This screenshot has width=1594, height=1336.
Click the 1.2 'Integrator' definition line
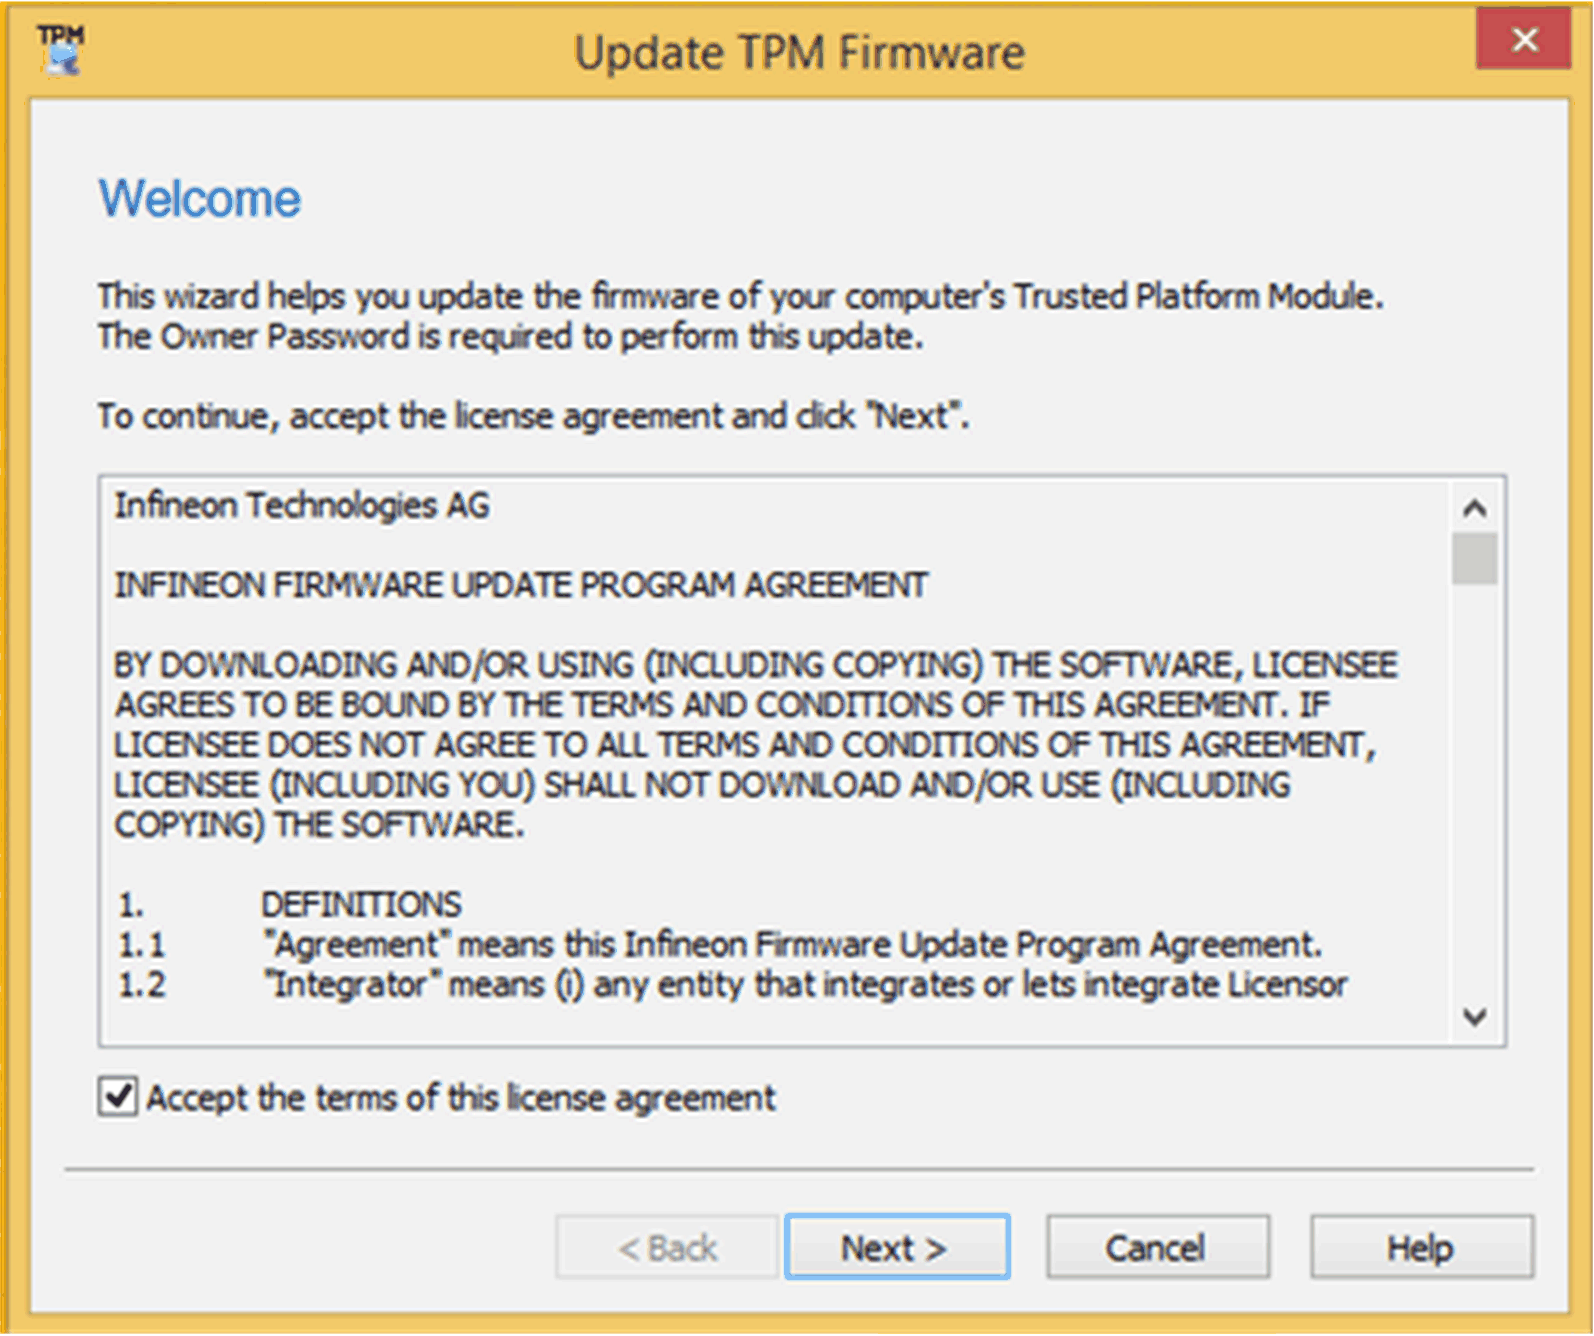[805, 985]
